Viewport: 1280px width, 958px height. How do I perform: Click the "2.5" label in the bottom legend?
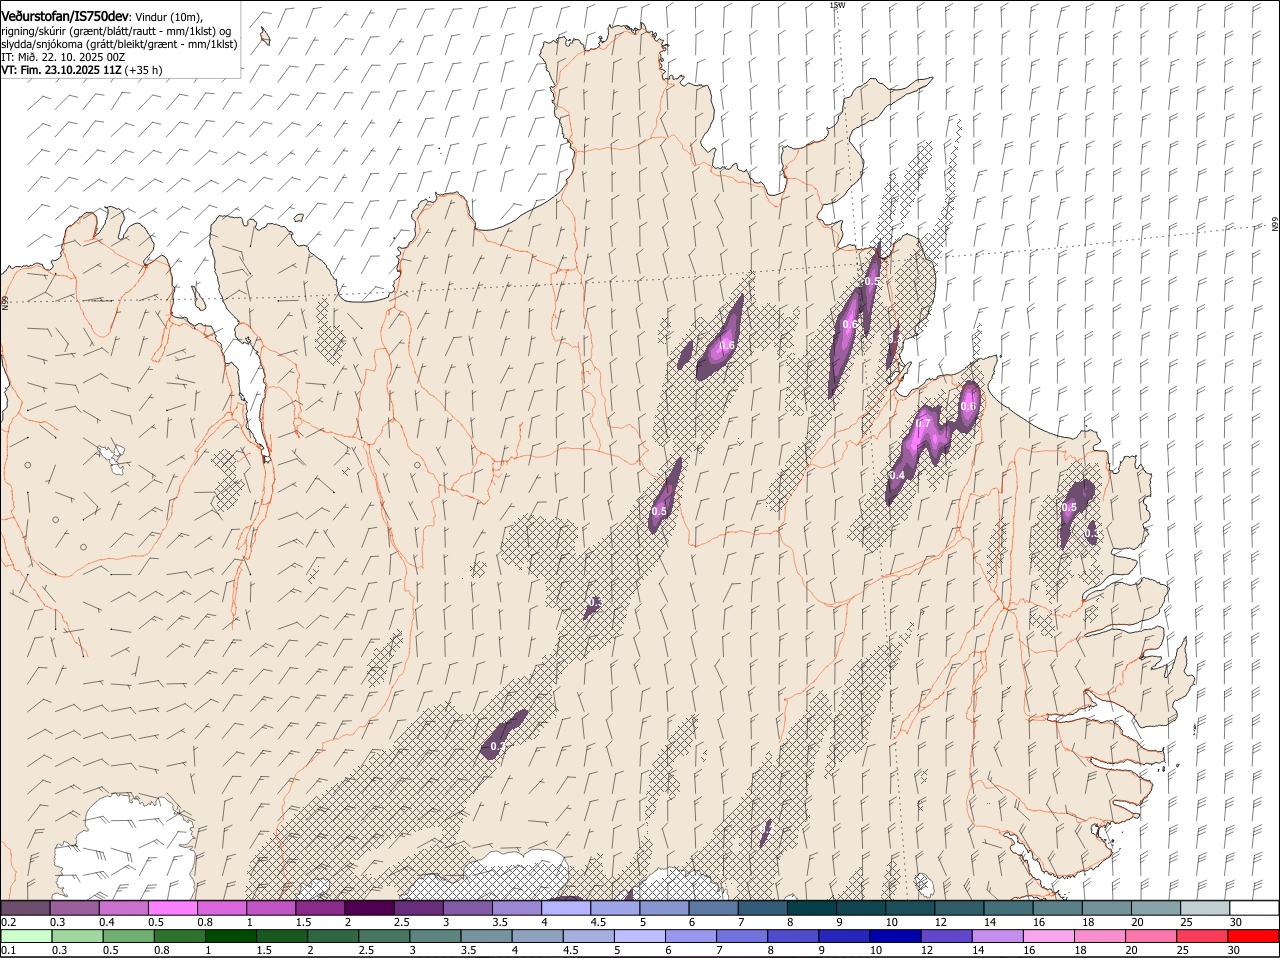[x=366, y=950]
